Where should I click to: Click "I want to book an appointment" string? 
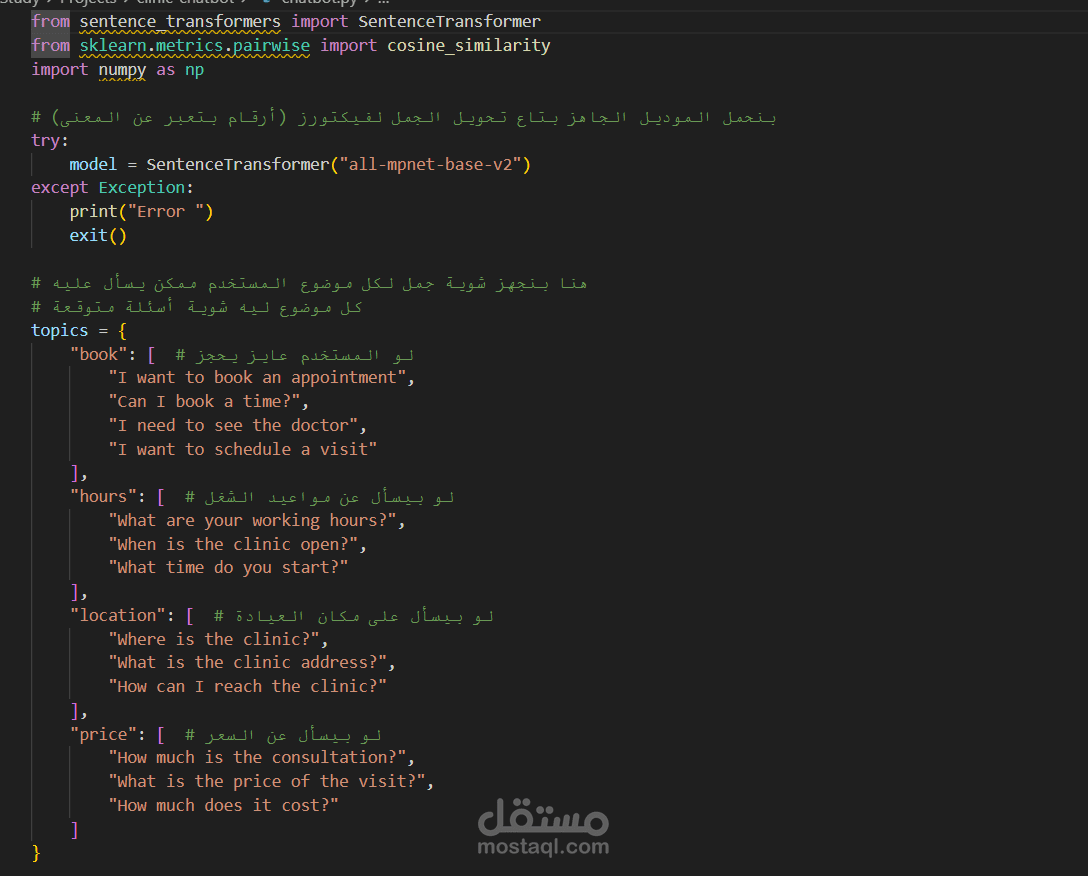(257, 378)
